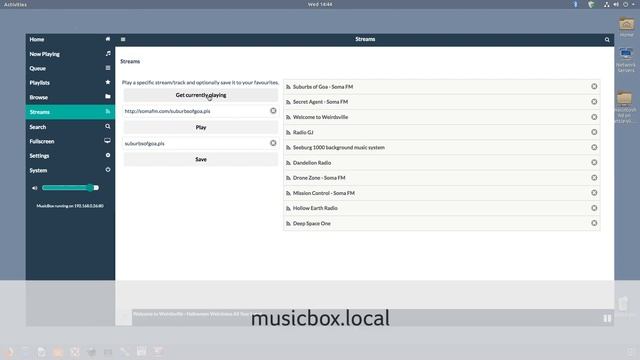Click the volume speaker icon
Screen dimensions: 640x360
(x=35, y=188)
